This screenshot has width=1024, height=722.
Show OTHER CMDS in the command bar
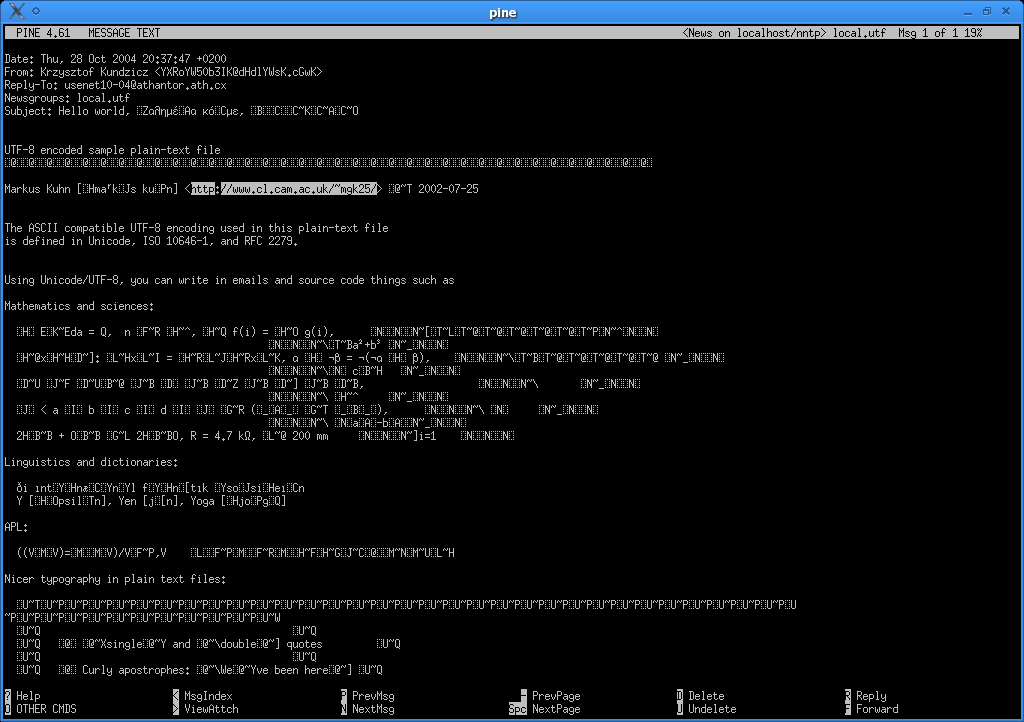click(x=40, y=709)
